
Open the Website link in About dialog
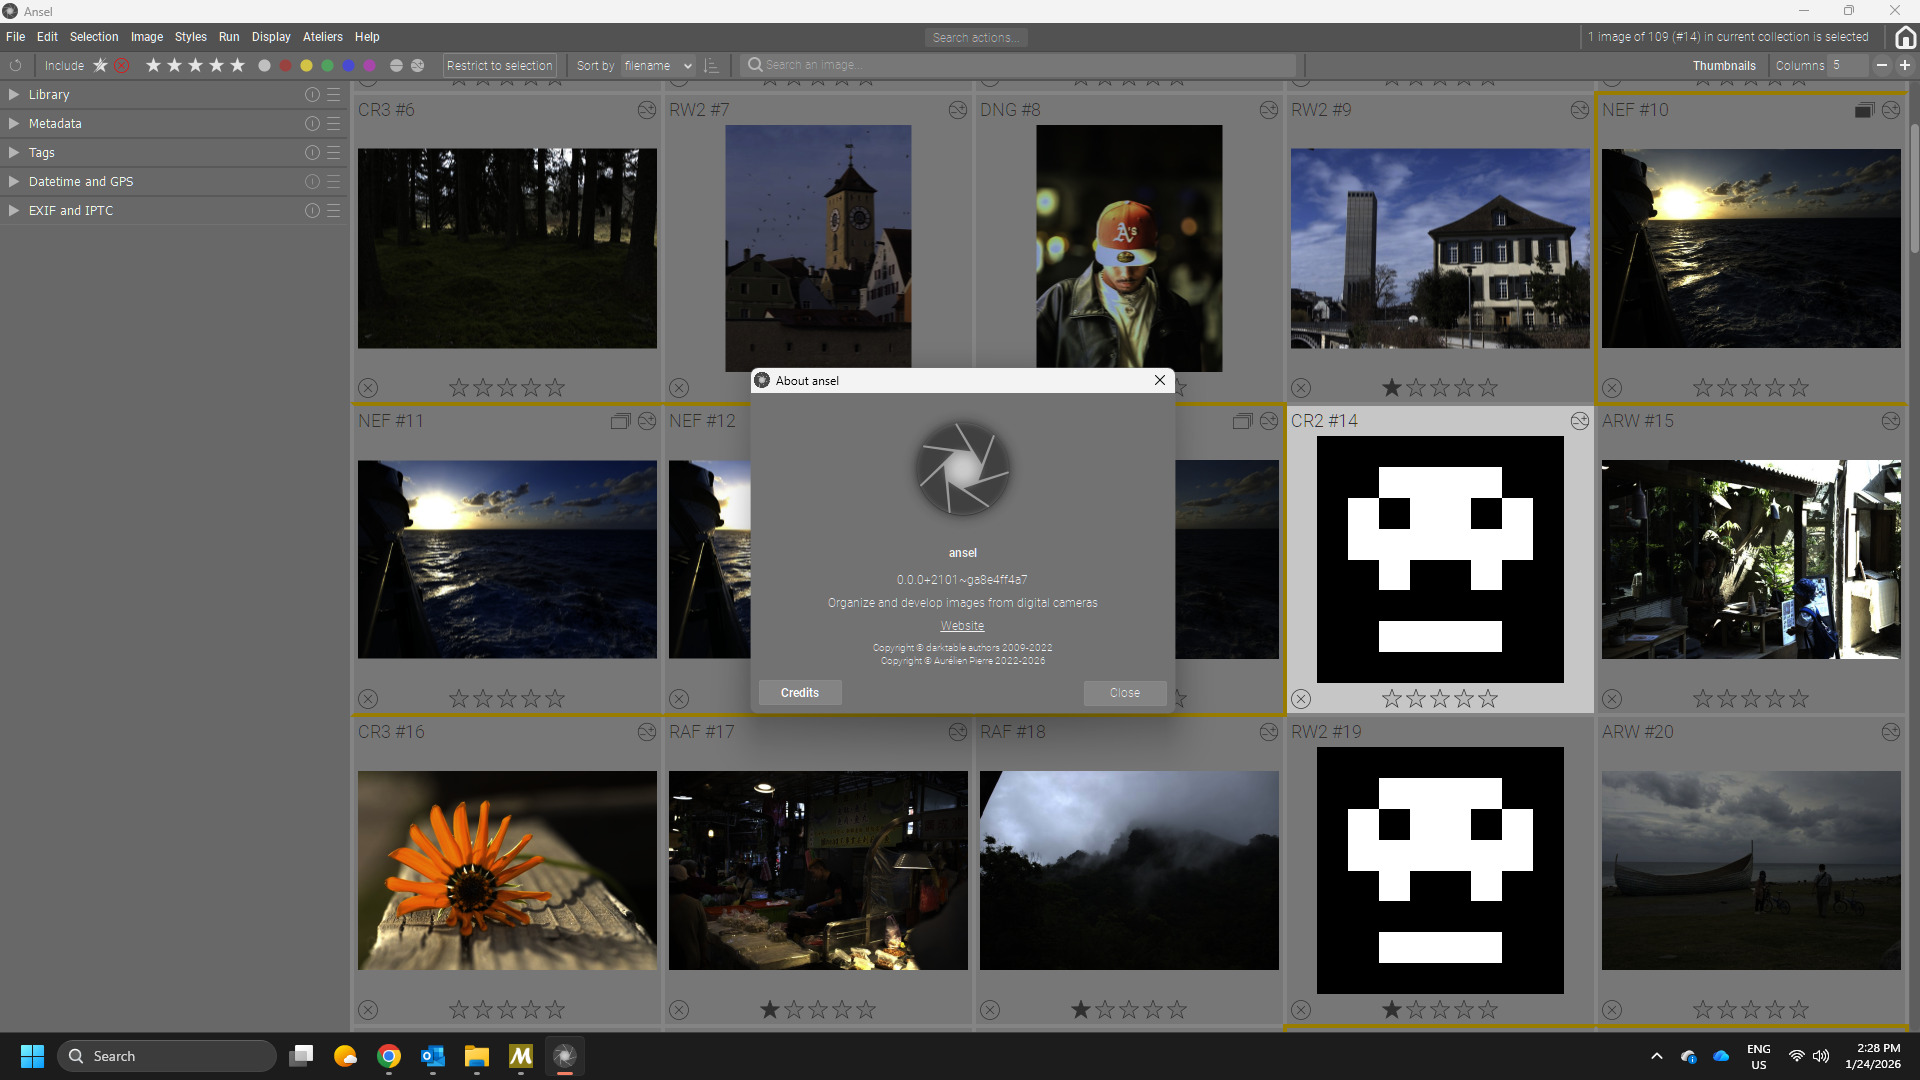[962, 626]
